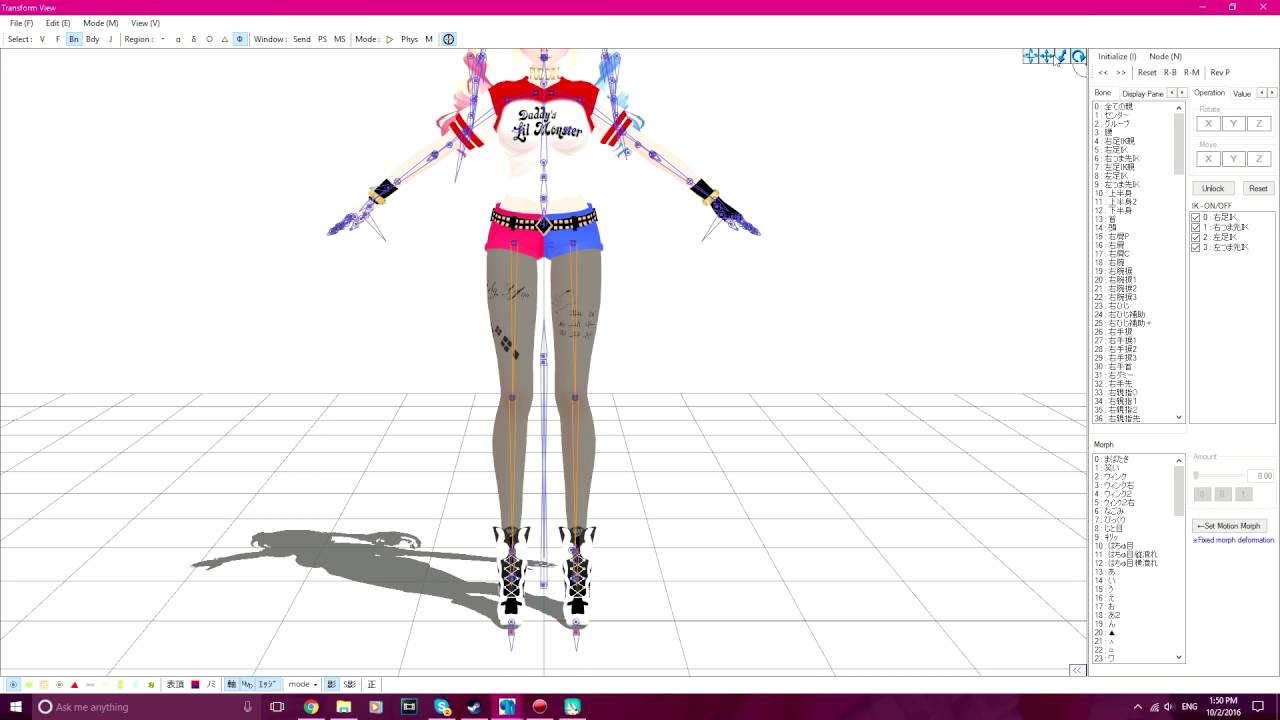Click the morph list scroll-down arrow

pyautogui.click(x=1179, y=657)
